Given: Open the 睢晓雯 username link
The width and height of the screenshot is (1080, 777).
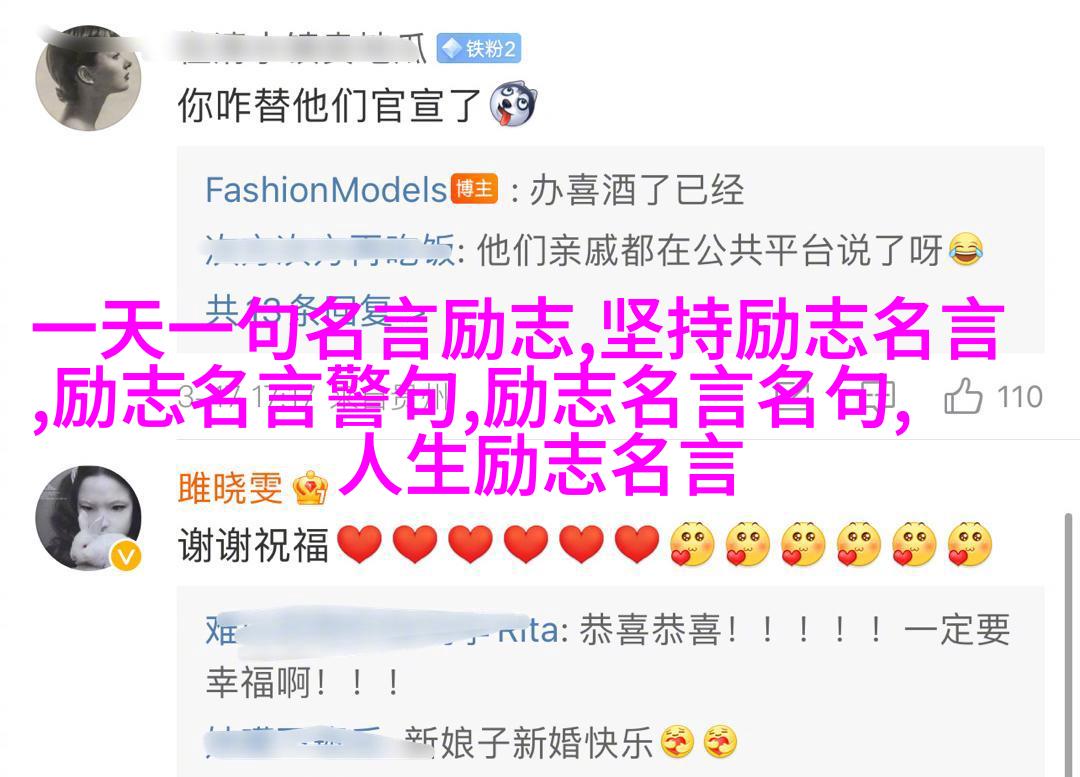Looking at the screenshot, I should click(x=230, y=488).
